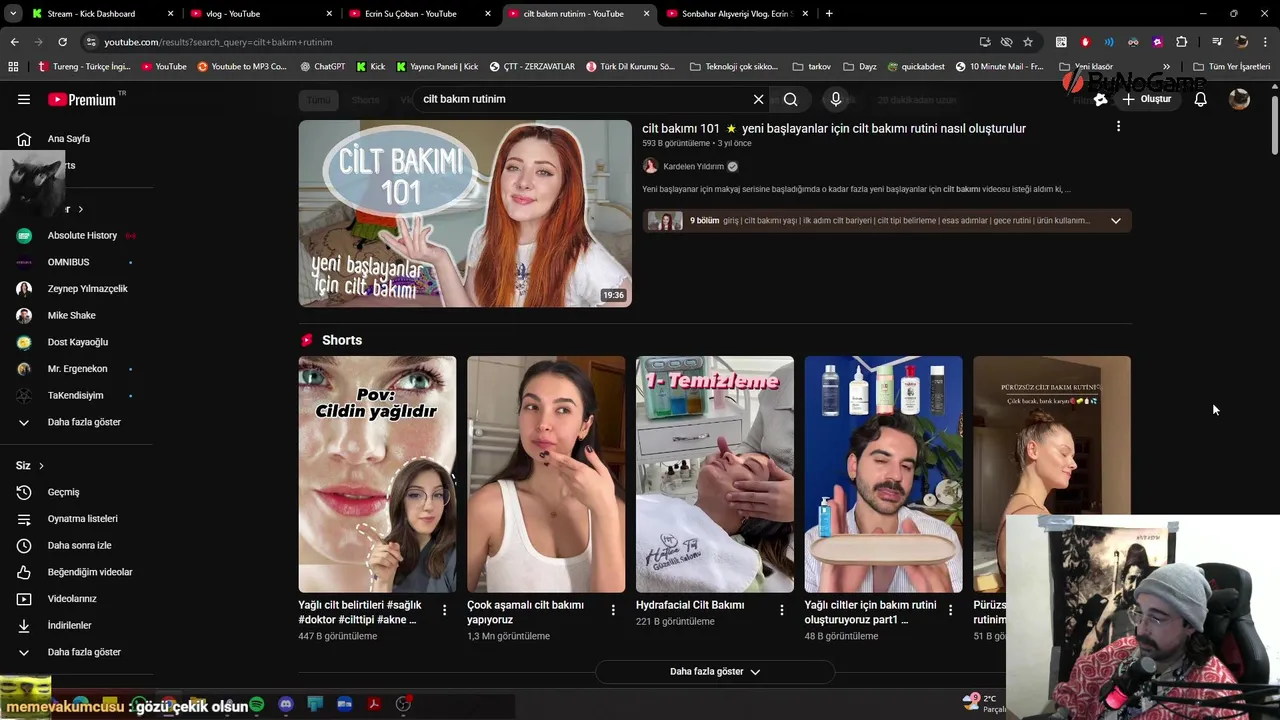Open the Chrome extensions puzzle icon

pos(1182,42)
